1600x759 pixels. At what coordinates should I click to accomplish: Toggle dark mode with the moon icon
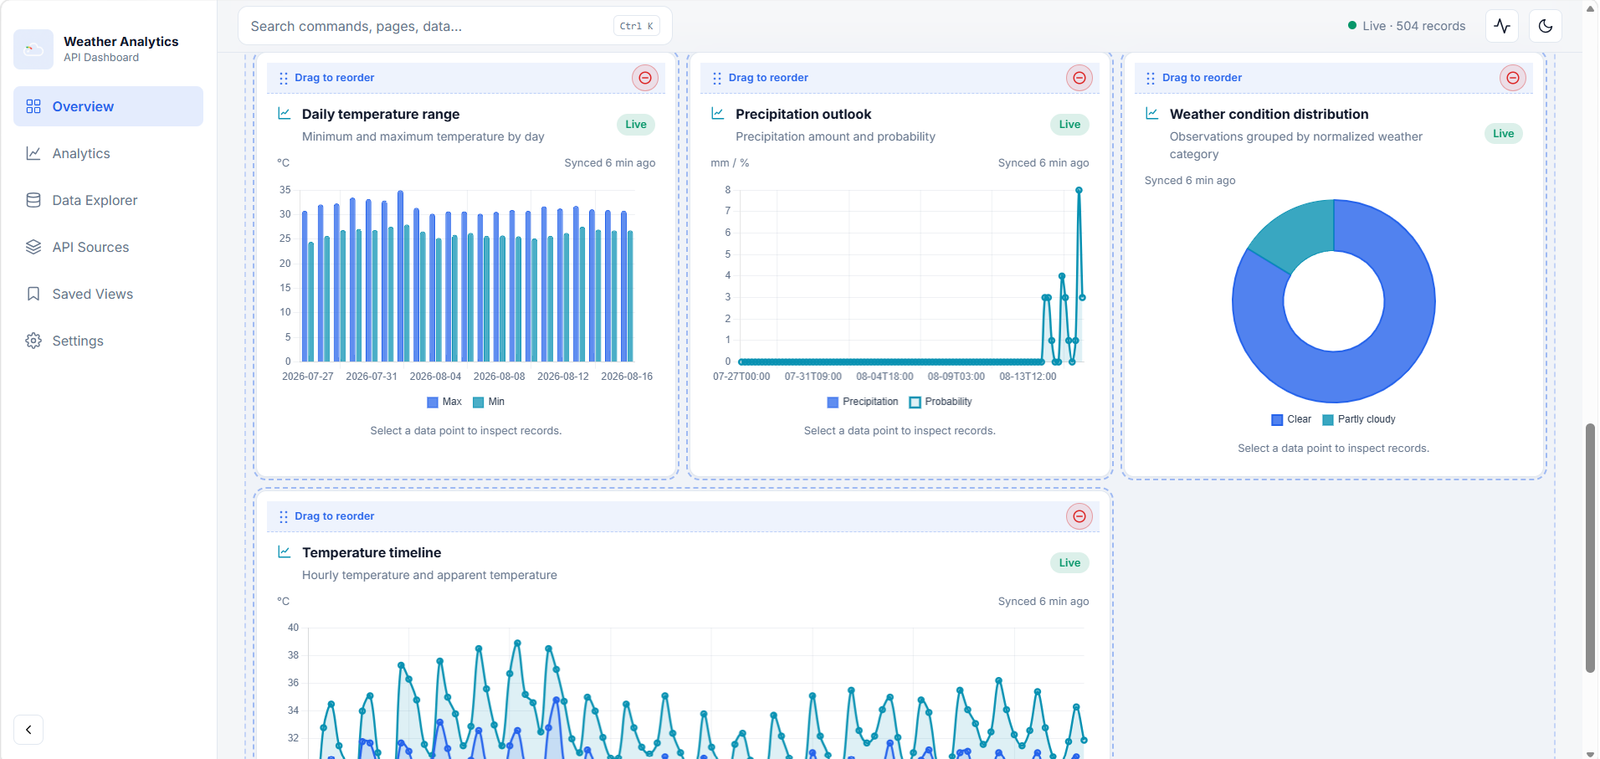(x=1545, y=26)
